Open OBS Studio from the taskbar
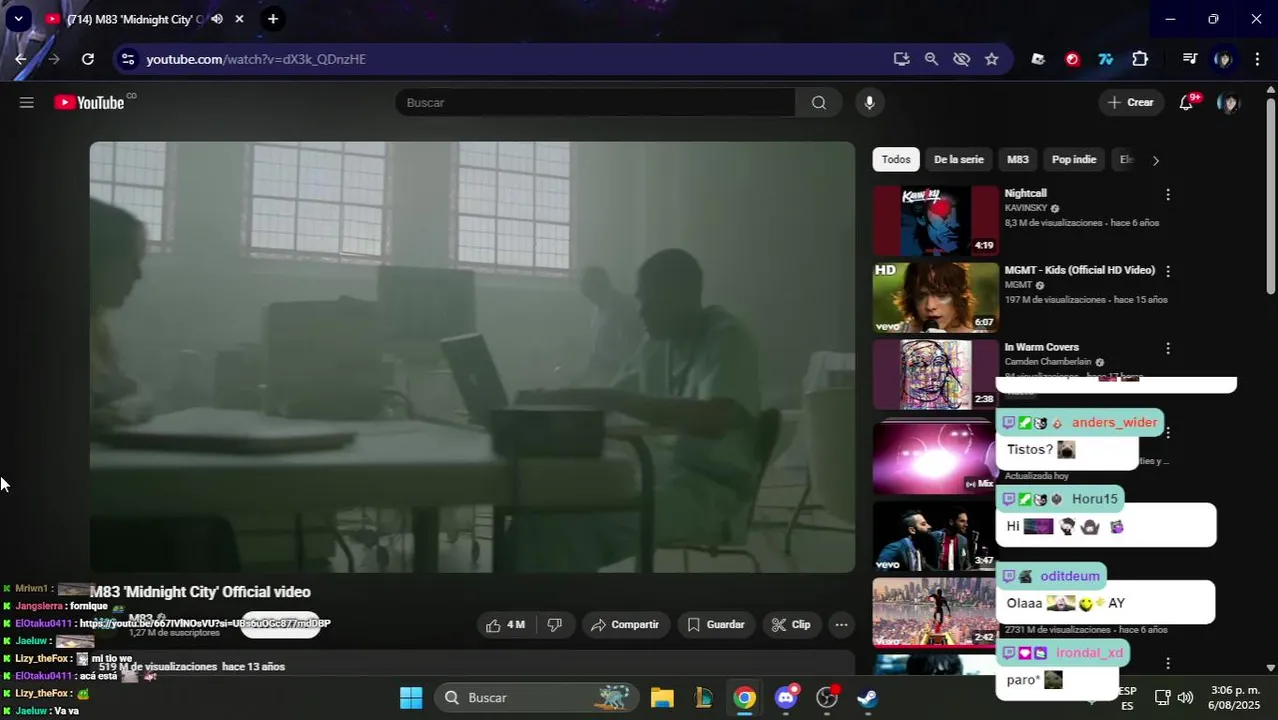1278x720 pixels. [x=827, y=698]
